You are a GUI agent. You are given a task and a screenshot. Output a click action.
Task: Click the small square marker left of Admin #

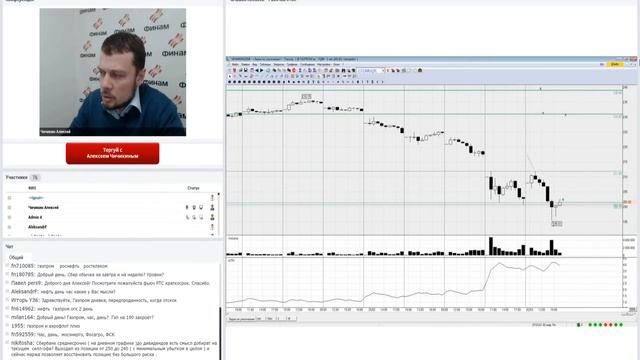point(9,217)
